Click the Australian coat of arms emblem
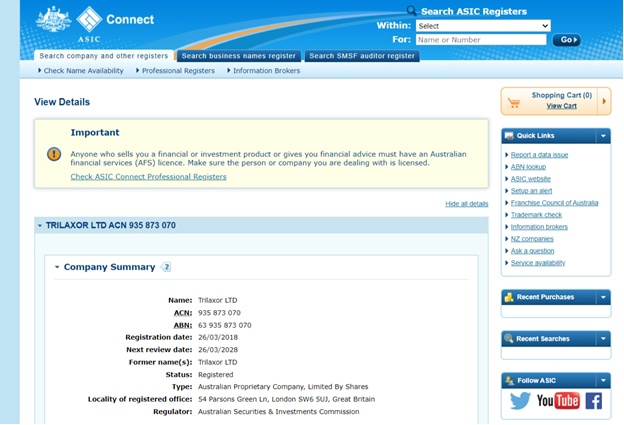Image resolution: width=624 pixels, height=425 pixels. (53, 19)
